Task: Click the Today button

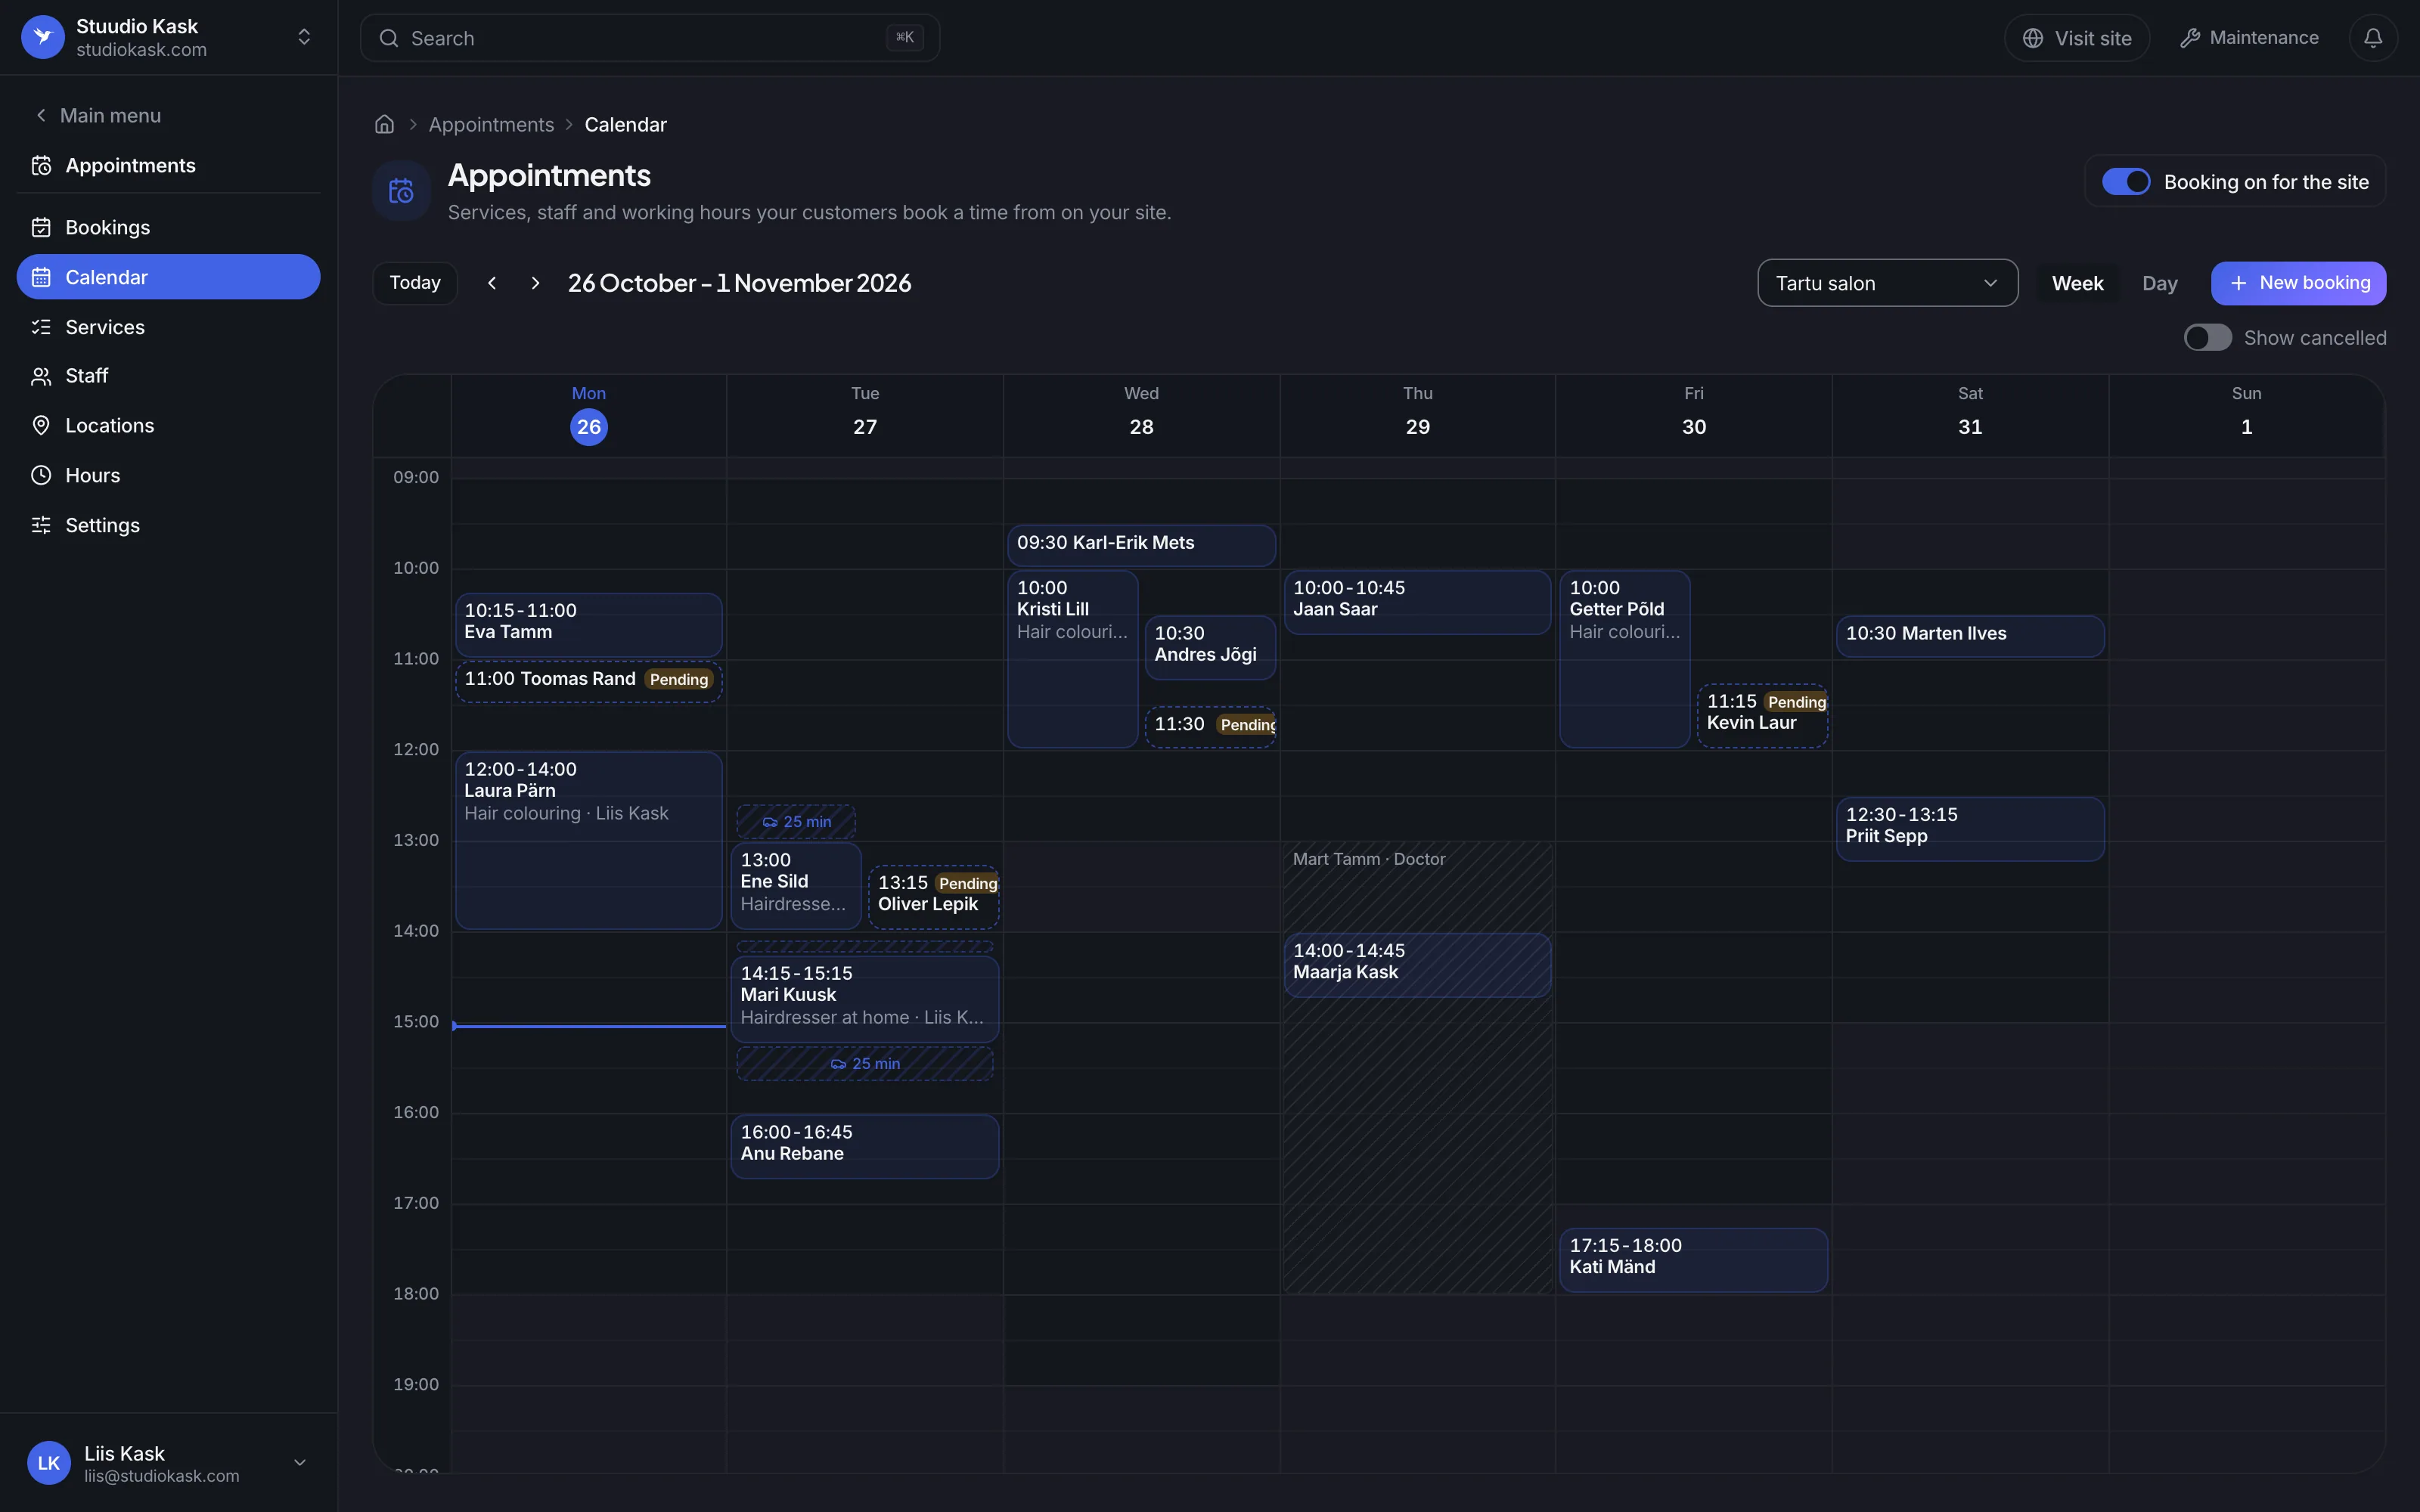Action: pos(415,283)
